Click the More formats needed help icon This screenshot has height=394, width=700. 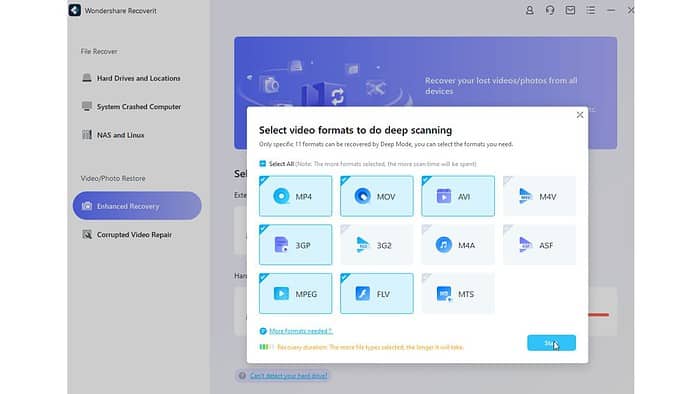[263, 331]
